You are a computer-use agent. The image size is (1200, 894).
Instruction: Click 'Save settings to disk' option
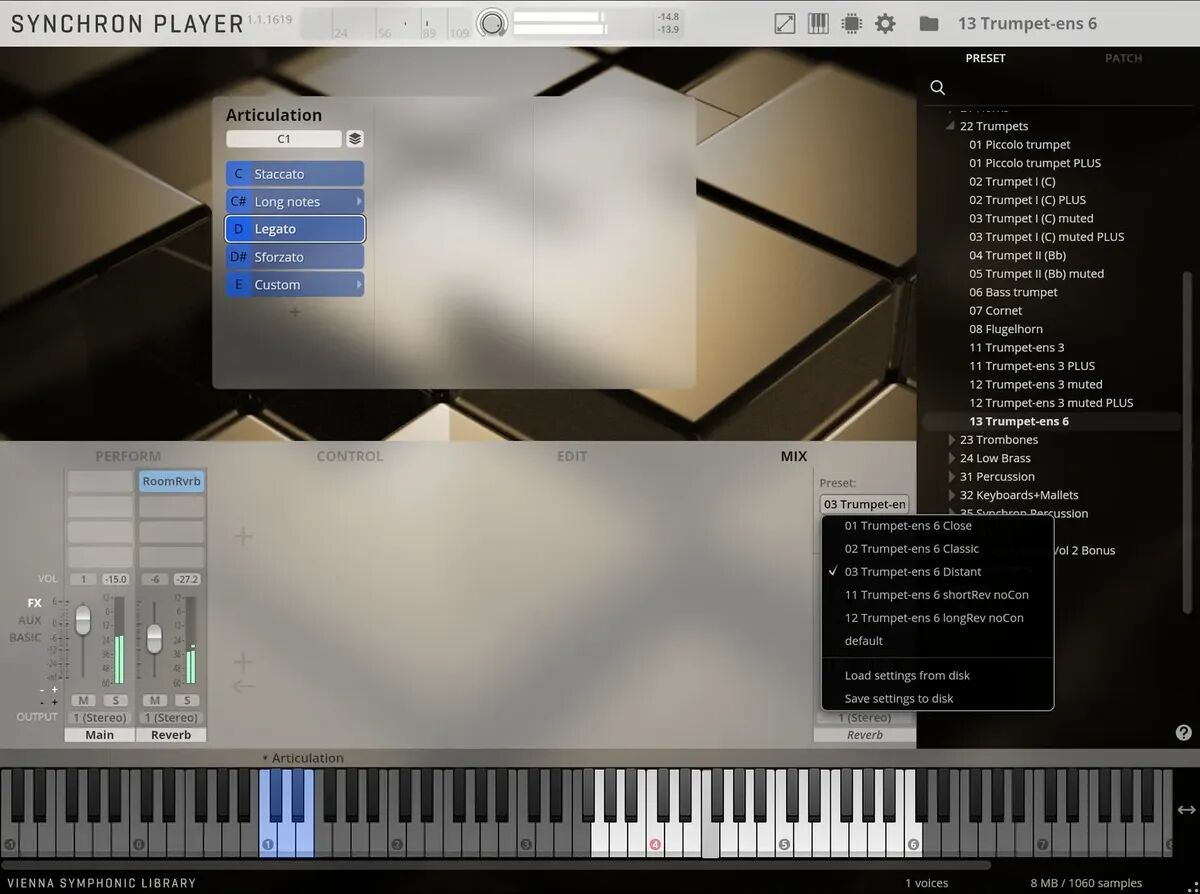point(899,699)
